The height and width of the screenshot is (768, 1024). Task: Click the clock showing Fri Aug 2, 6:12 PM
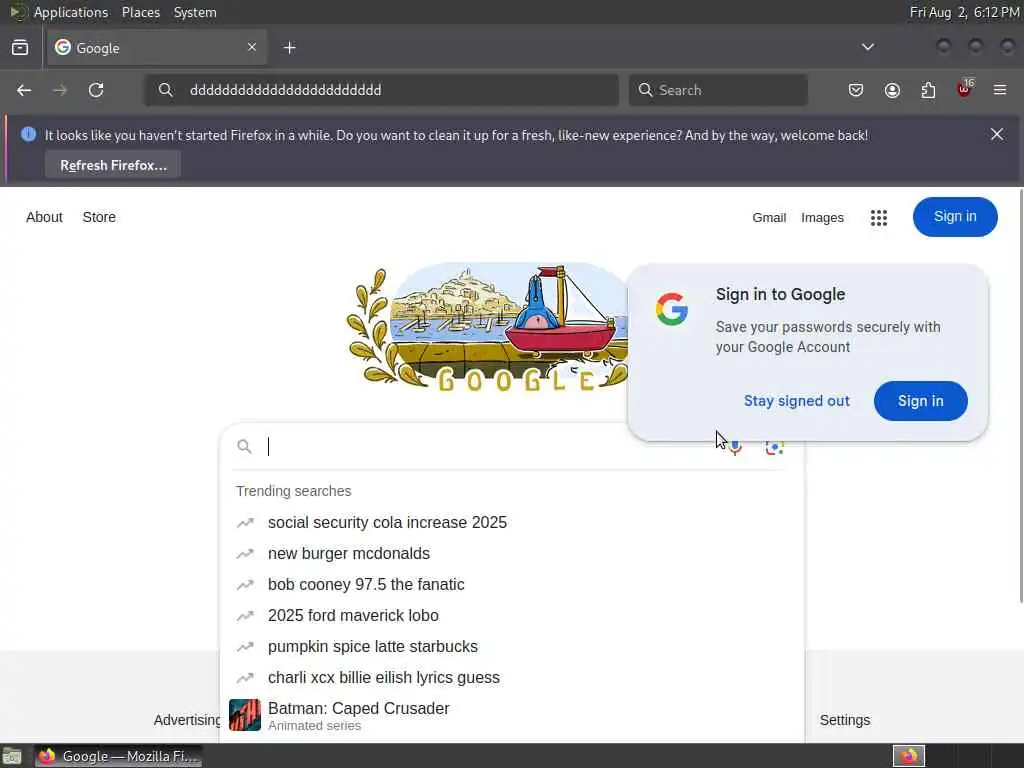(964, 12)
